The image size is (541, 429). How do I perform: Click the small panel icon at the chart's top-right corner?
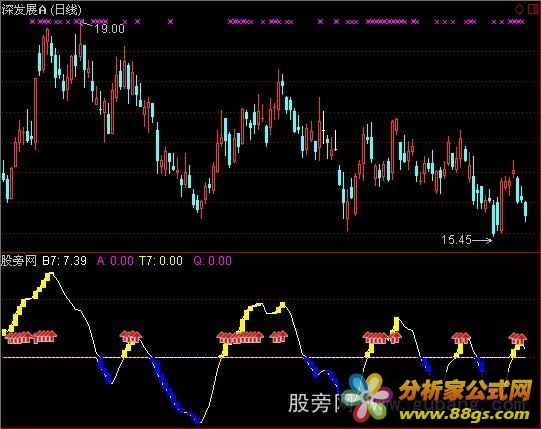click(533, 9)
